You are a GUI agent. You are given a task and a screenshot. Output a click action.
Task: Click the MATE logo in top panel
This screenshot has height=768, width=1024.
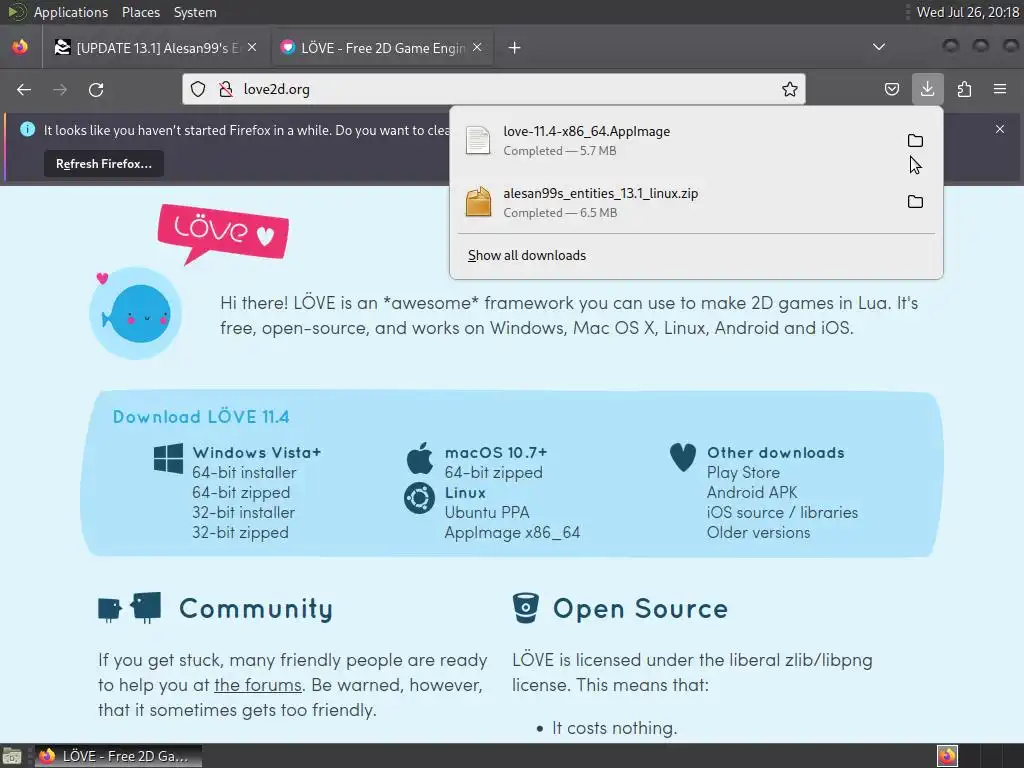pyautogui.click(x=16, y=12)
